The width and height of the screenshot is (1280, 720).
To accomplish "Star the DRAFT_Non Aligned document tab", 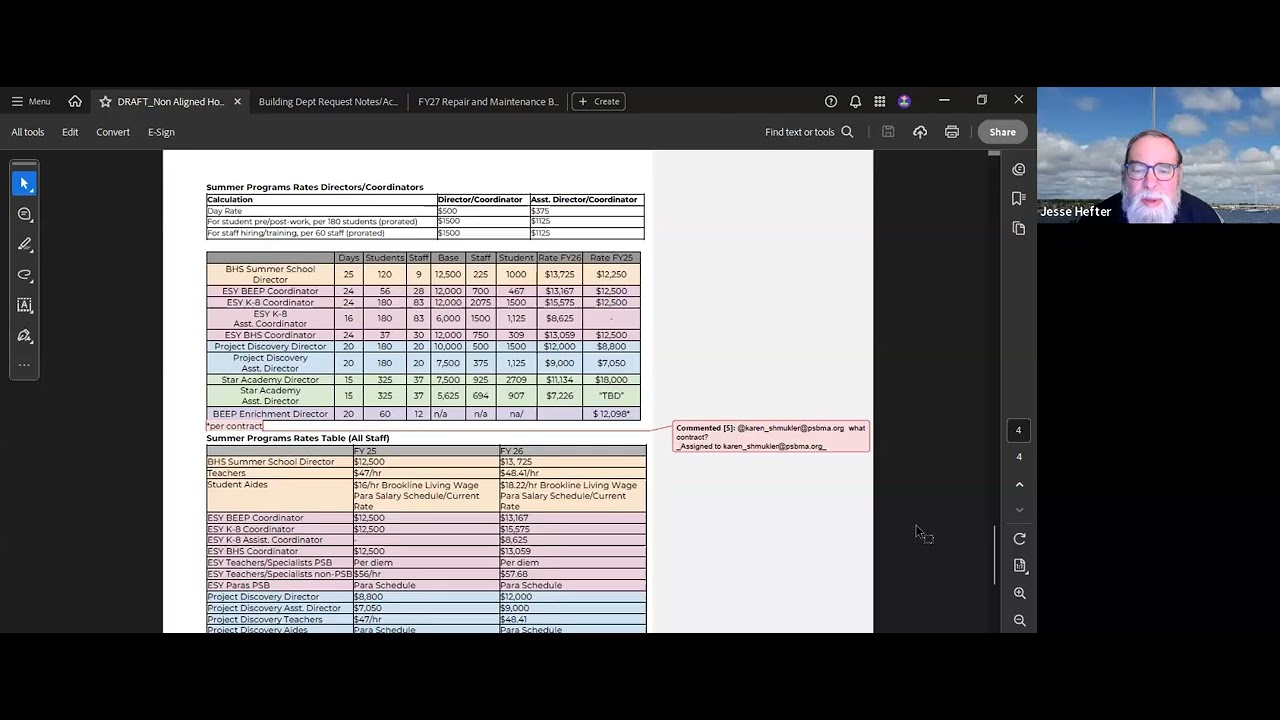I will (x=105, y=101).
